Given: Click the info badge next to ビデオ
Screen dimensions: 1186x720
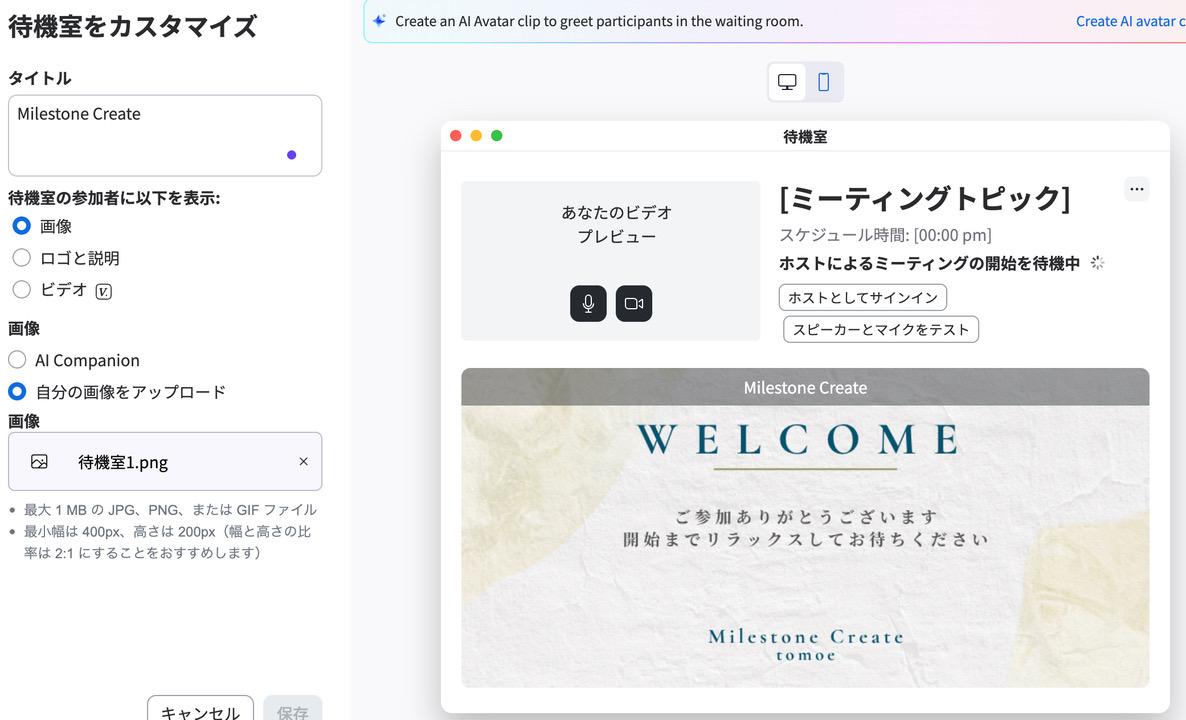Looking at the screenshot, I should [x=104, y=291].
